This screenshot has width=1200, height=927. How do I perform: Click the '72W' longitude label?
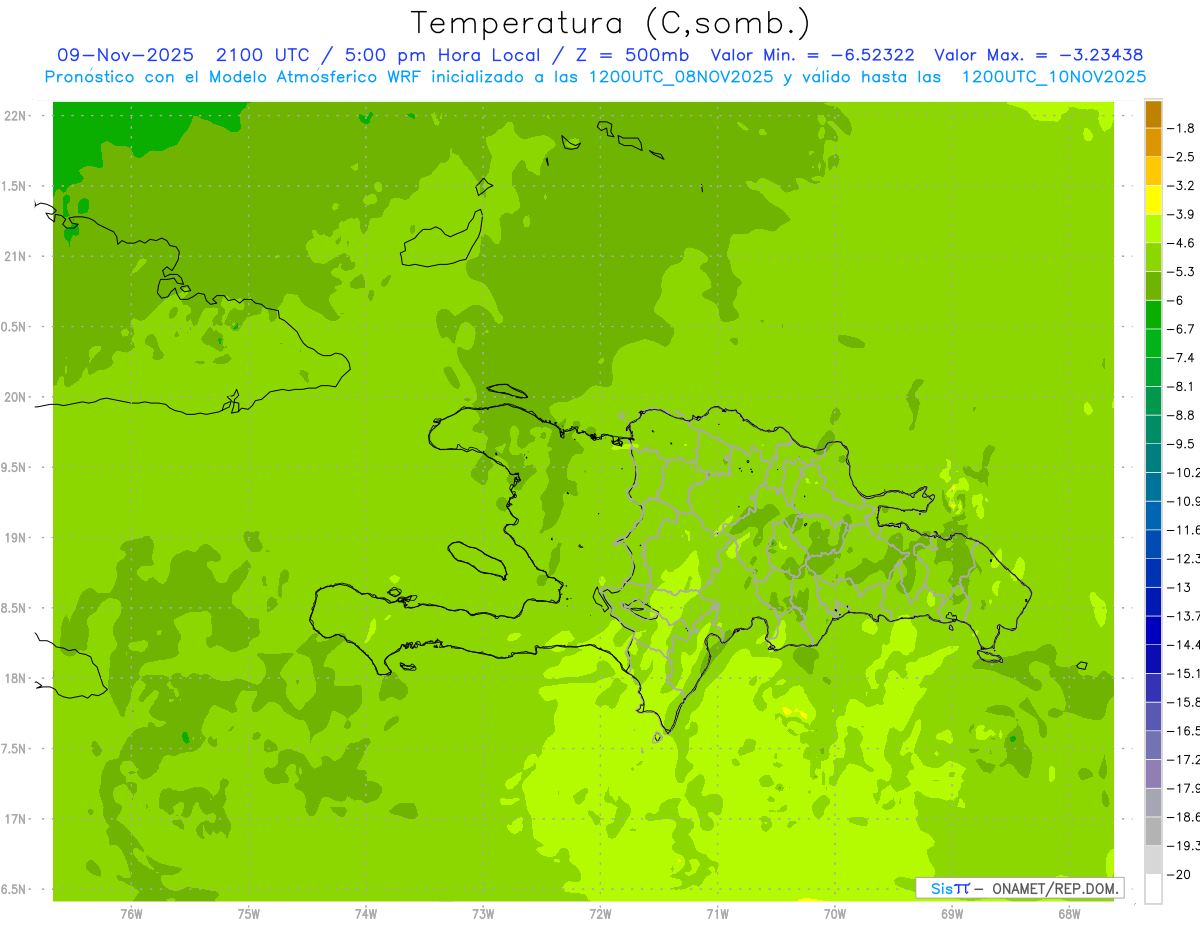click(x=600, y=913)
